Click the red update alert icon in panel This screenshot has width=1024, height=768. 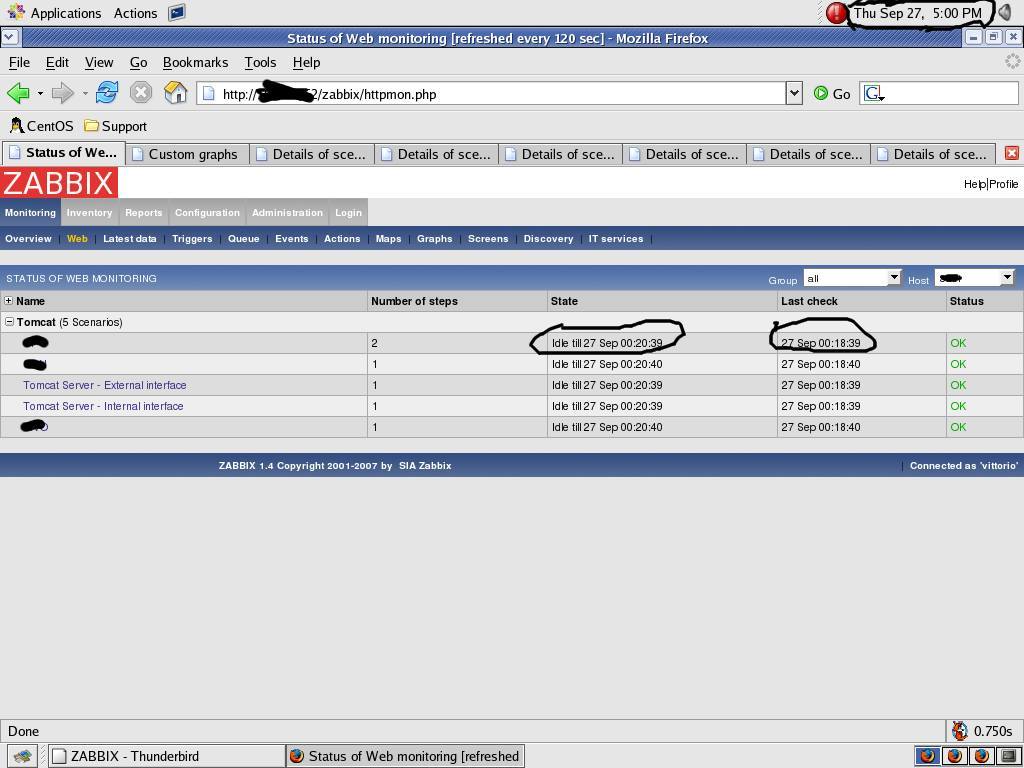[x=836, y=13]
